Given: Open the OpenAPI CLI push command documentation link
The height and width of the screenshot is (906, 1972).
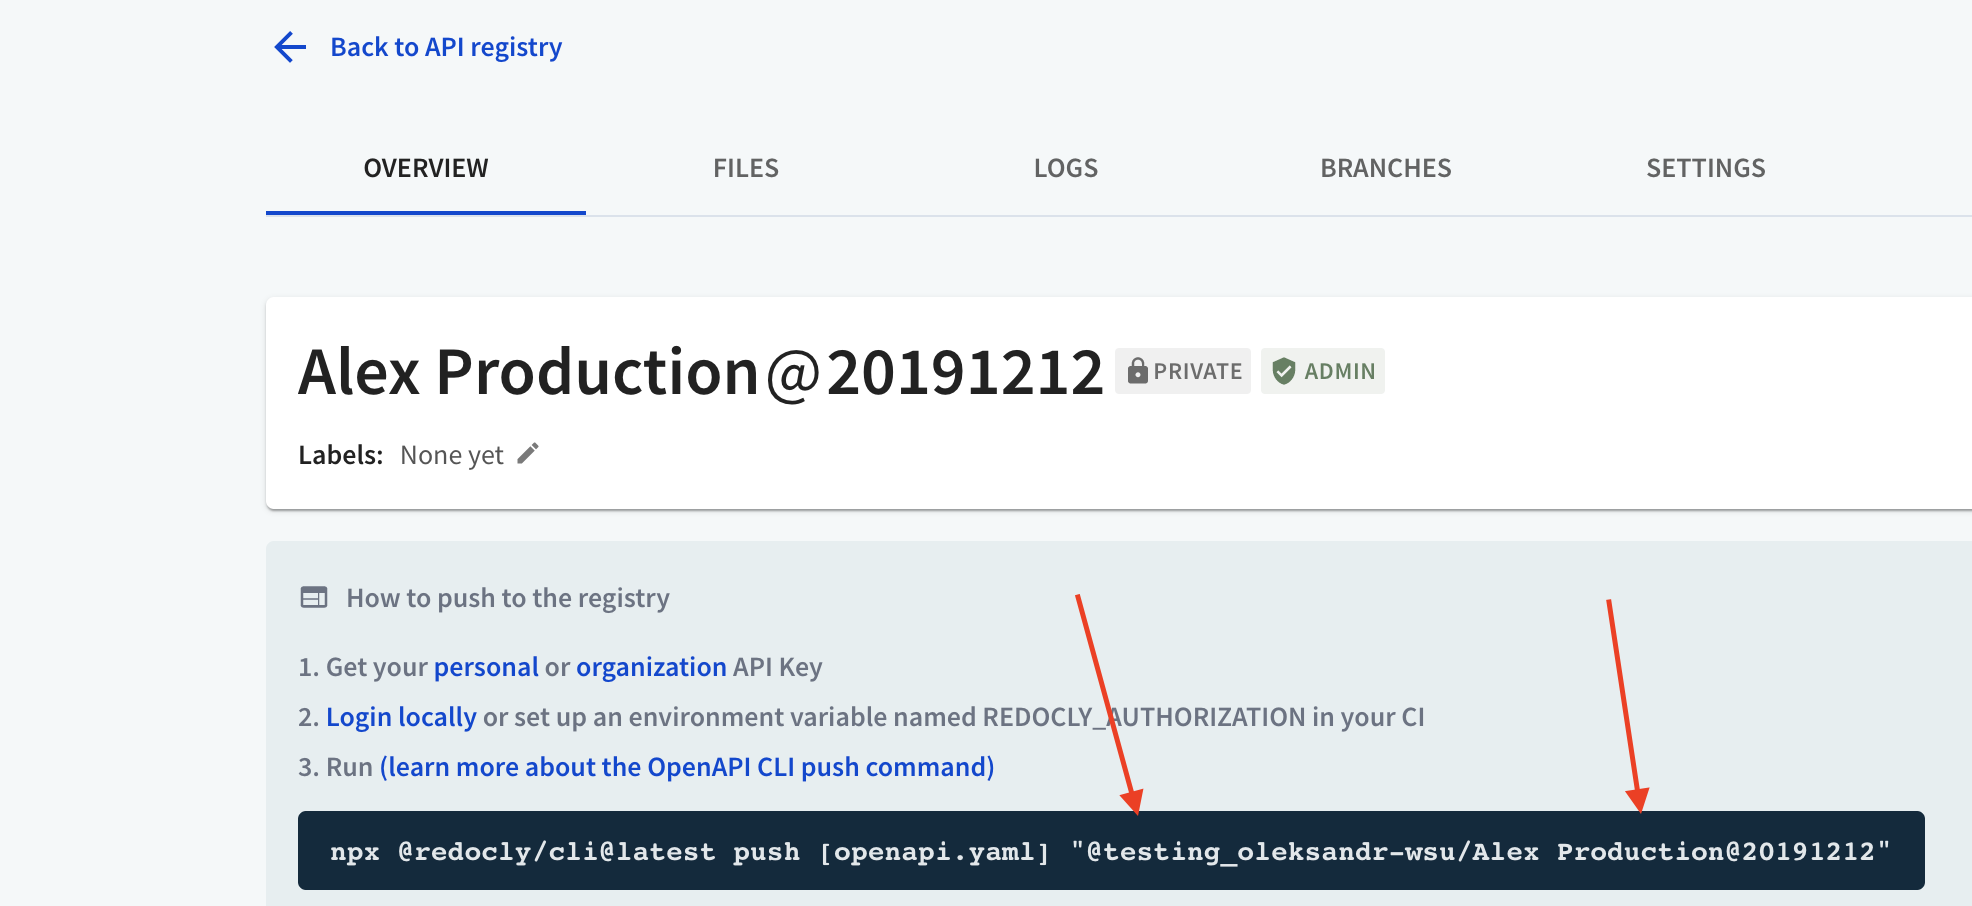Looking at the screenshot, I should click(685, 766).
